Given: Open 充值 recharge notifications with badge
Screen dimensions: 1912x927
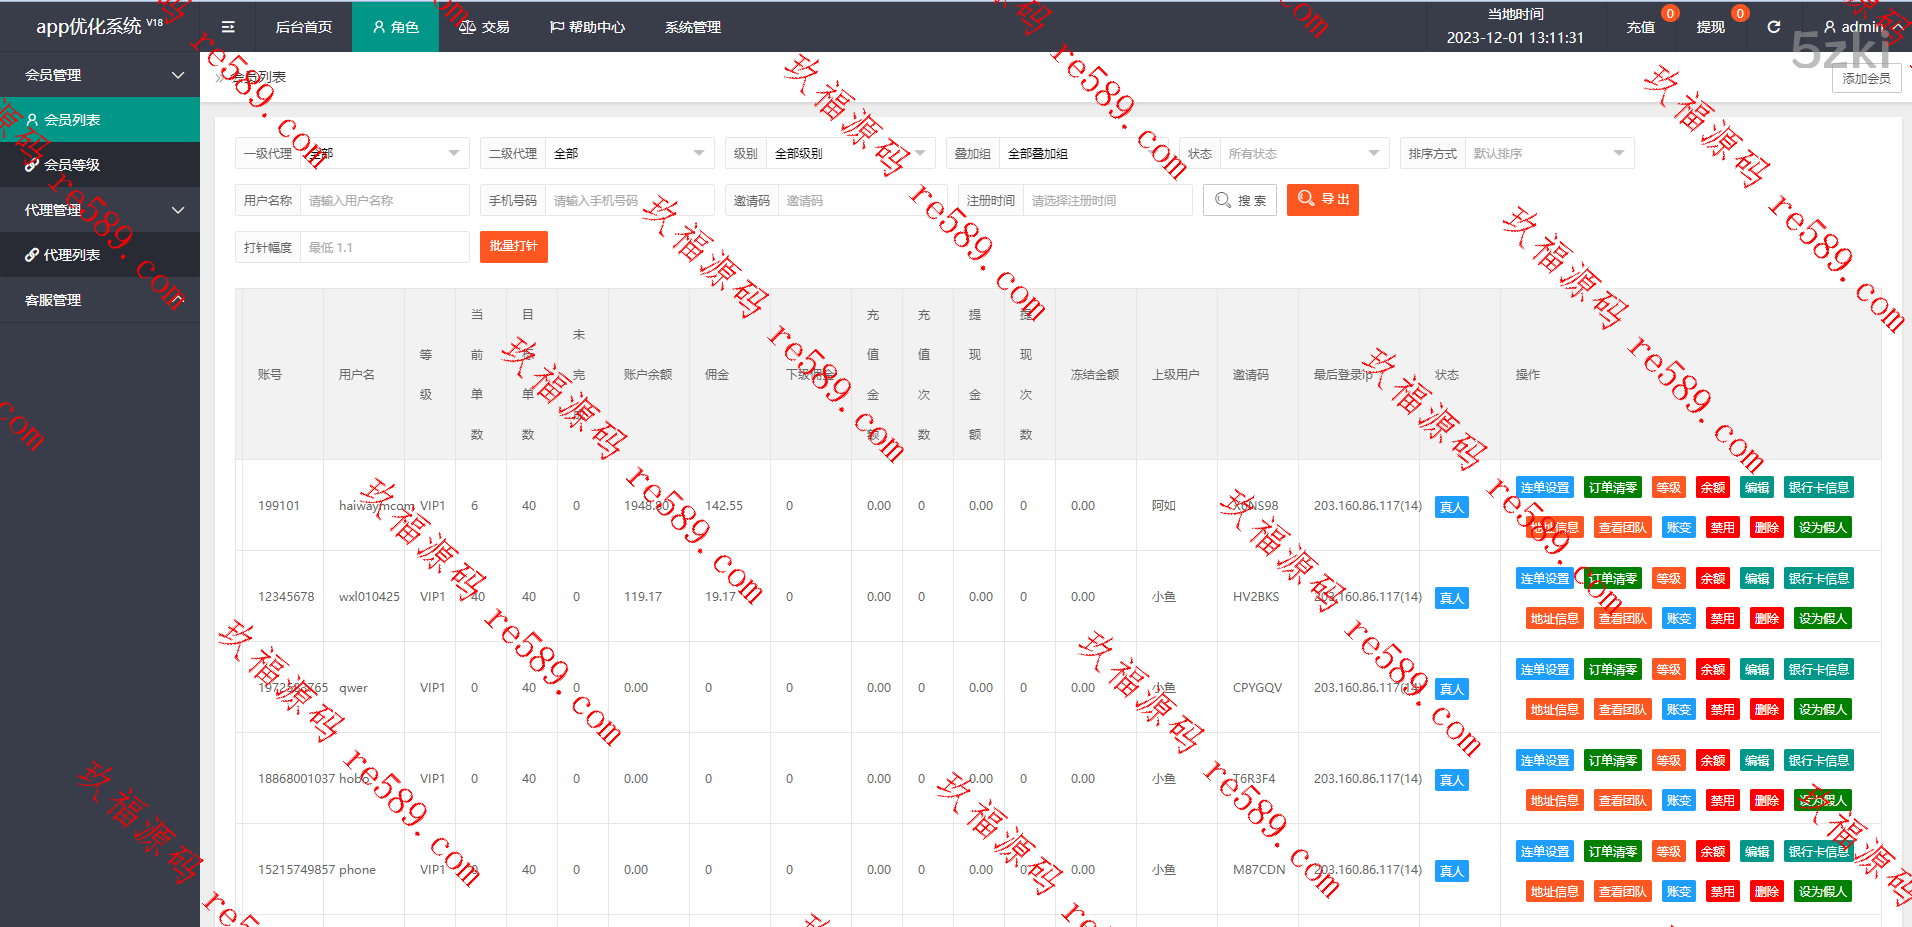Looking at the screenshot, I should (1641, 27).
